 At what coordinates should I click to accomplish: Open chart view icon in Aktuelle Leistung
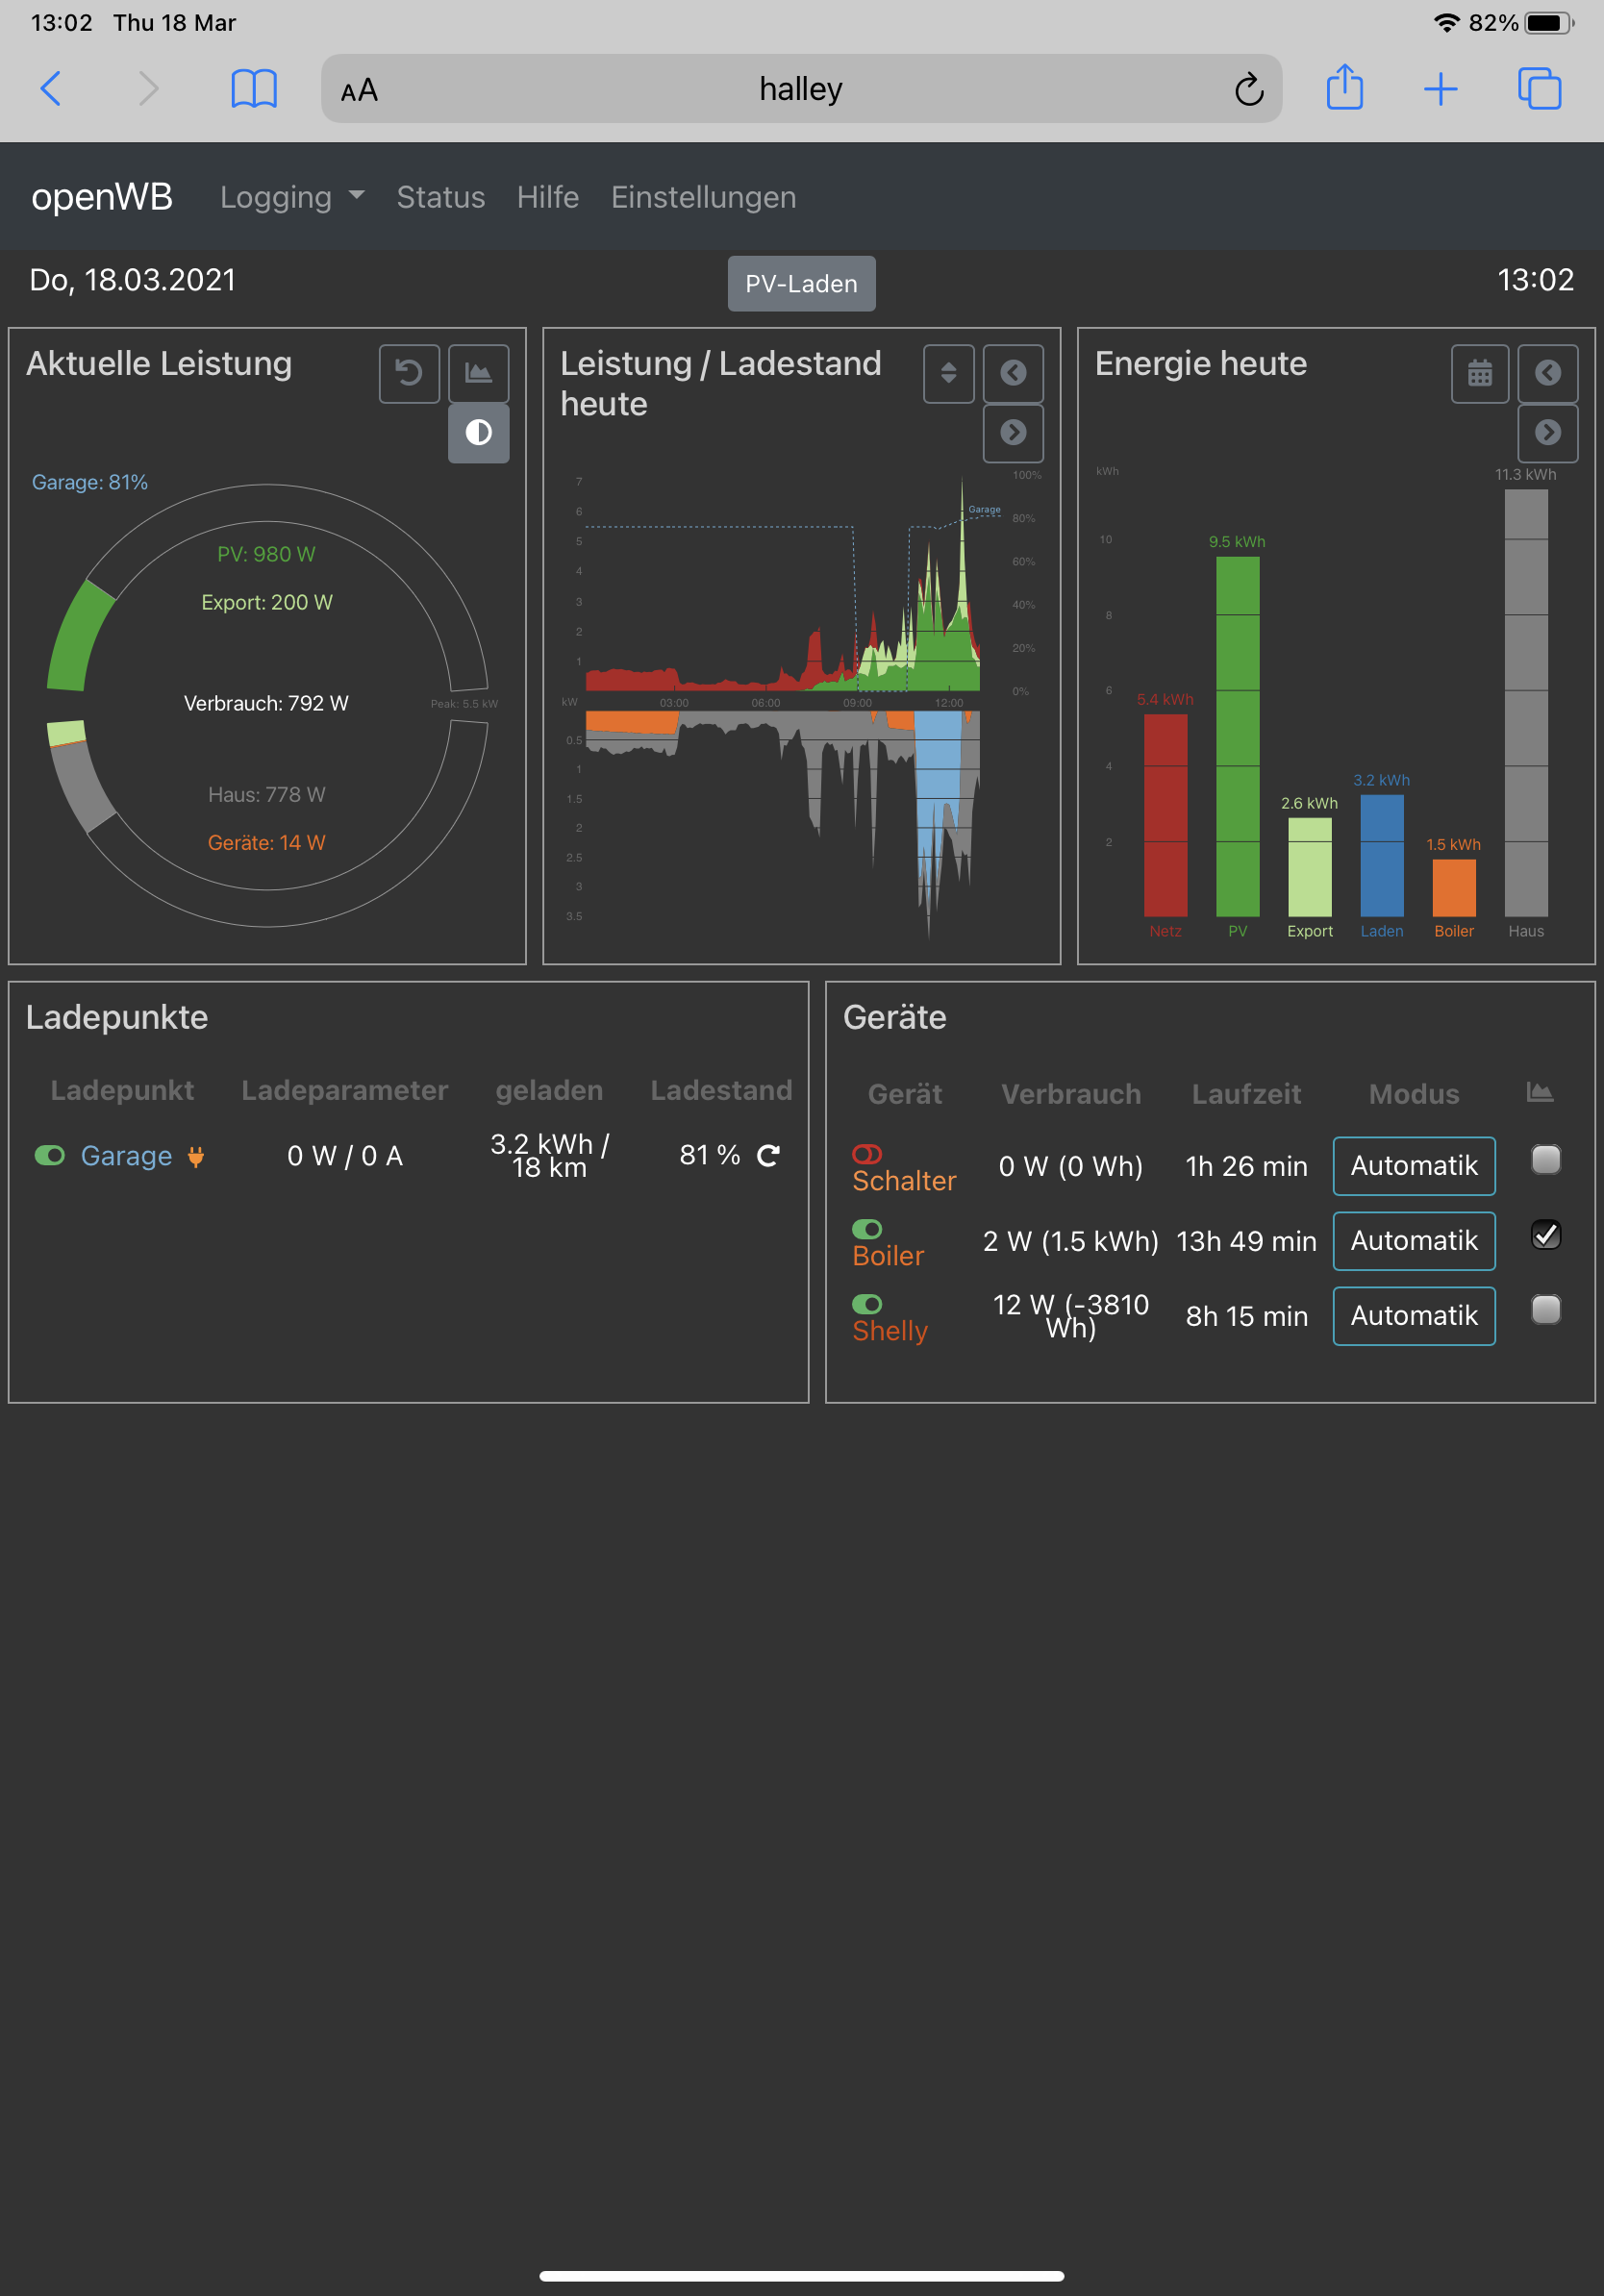[x=478, y=373]
